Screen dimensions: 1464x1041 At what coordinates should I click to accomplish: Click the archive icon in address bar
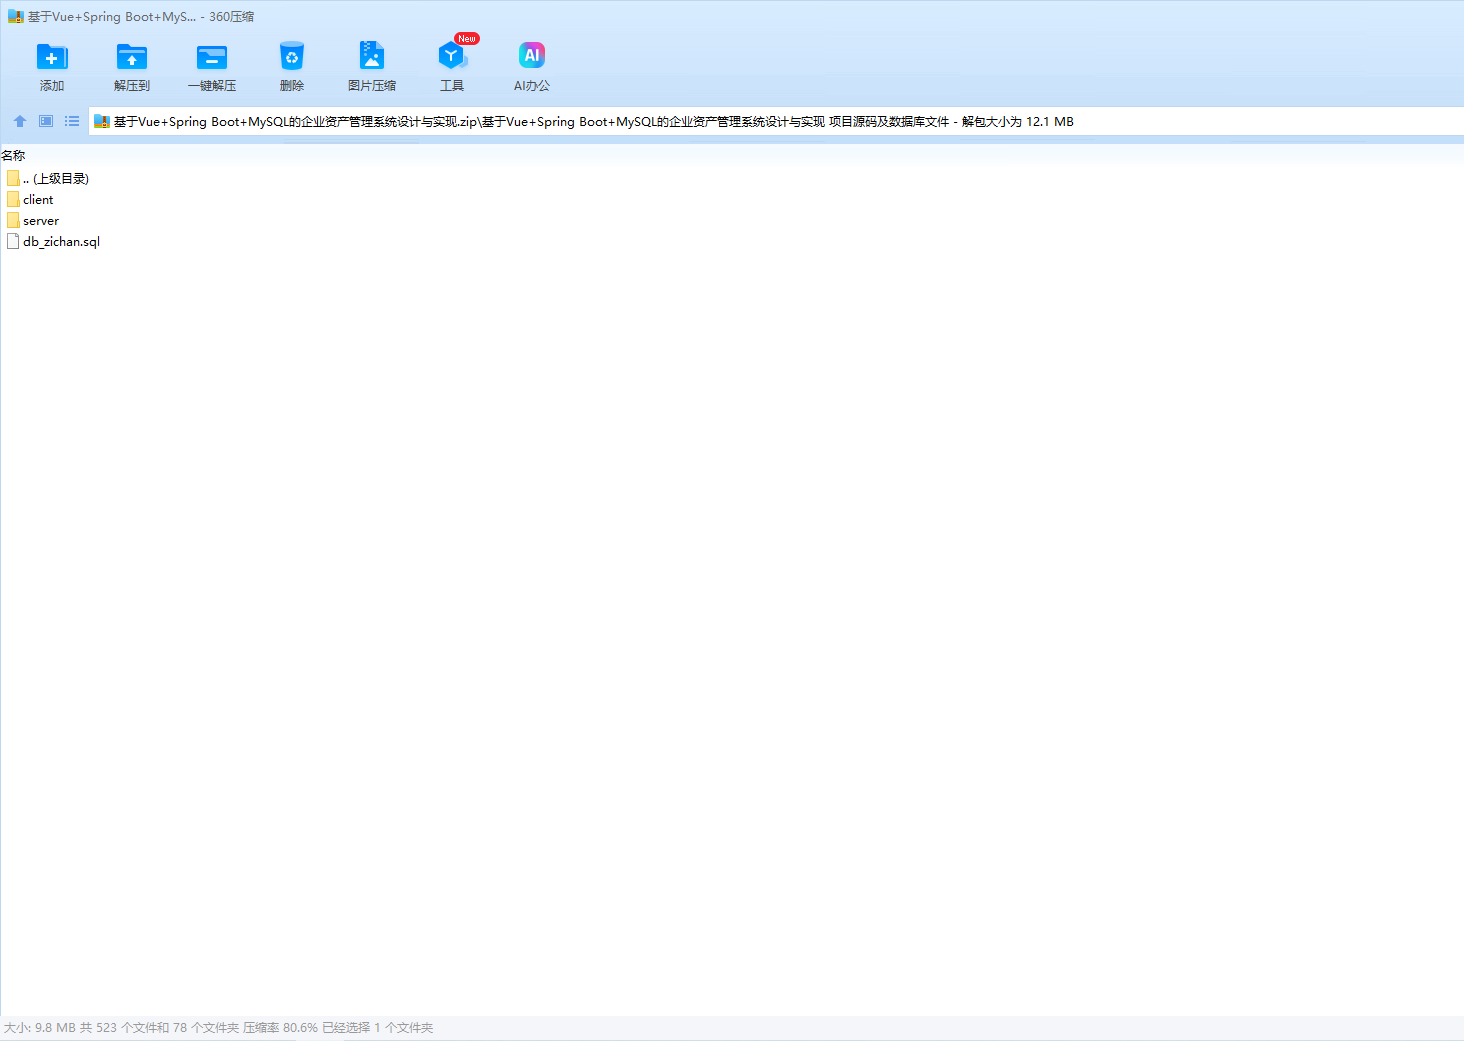[x=102, y=122]
